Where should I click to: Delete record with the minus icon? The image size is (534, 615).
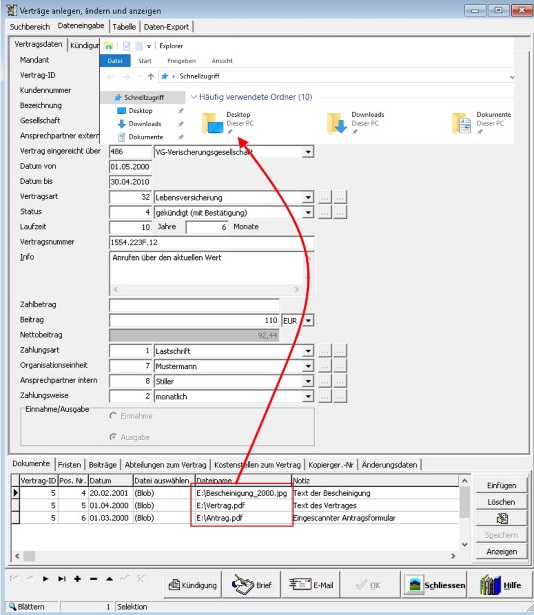(x=93, y=579)
